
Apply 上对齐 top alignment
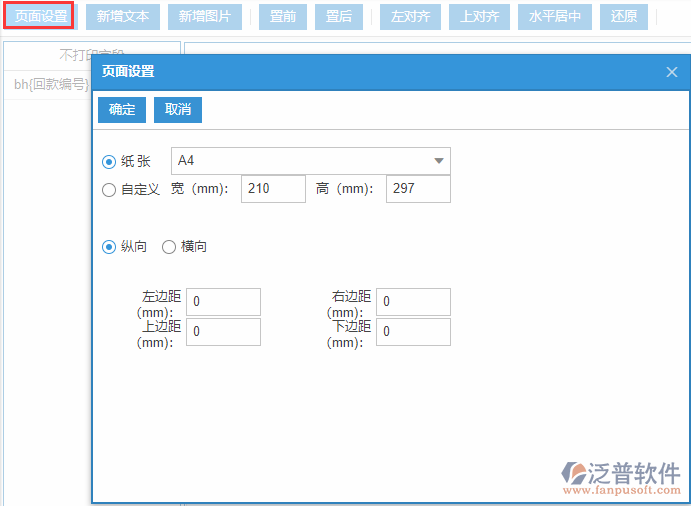pyautogui.click(x=479, y=17)
